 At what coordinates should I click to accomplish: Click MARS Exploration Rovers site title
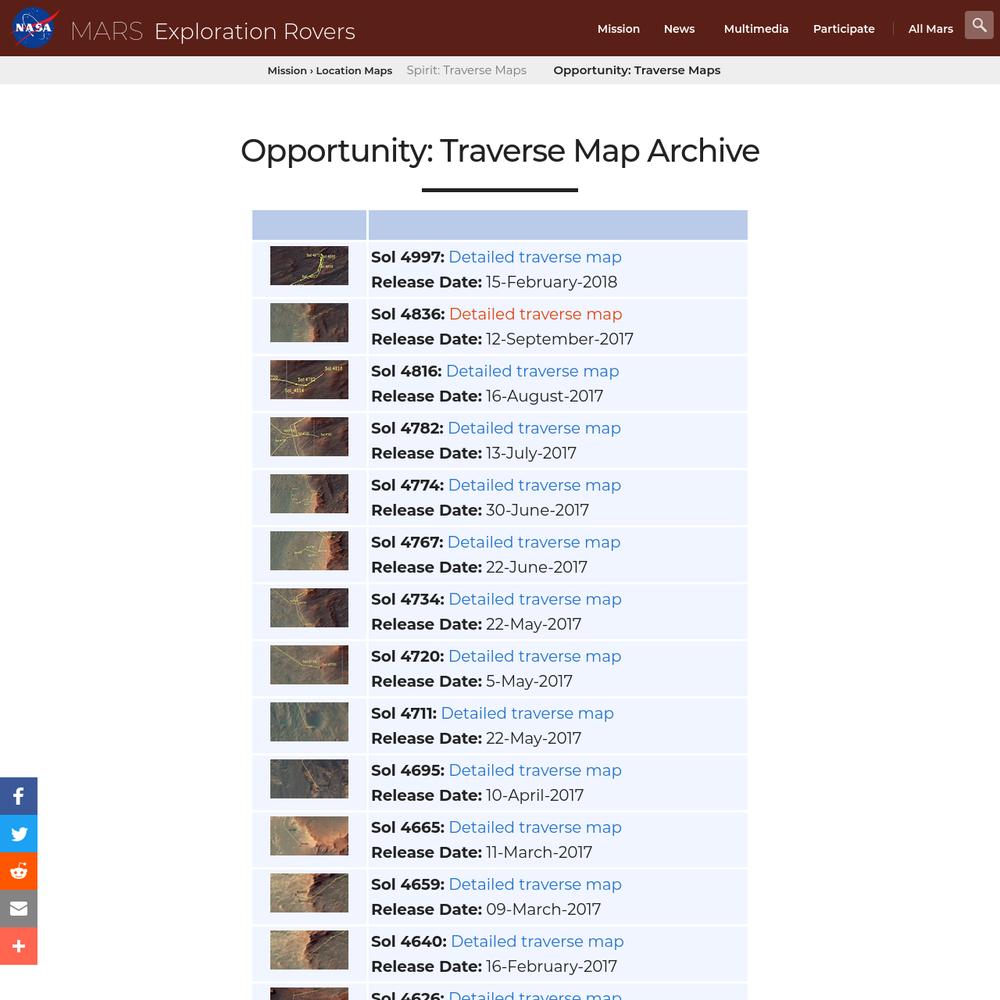tap(212, 31)
